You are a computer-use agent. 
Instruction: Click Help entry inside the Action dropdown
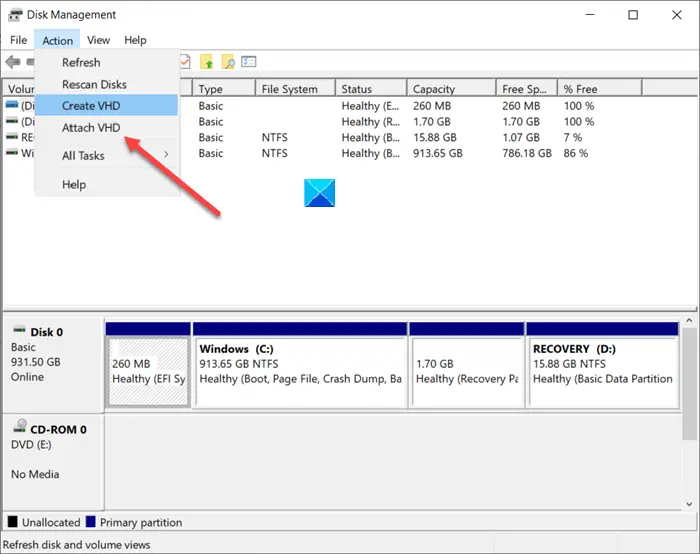(106, 184)
